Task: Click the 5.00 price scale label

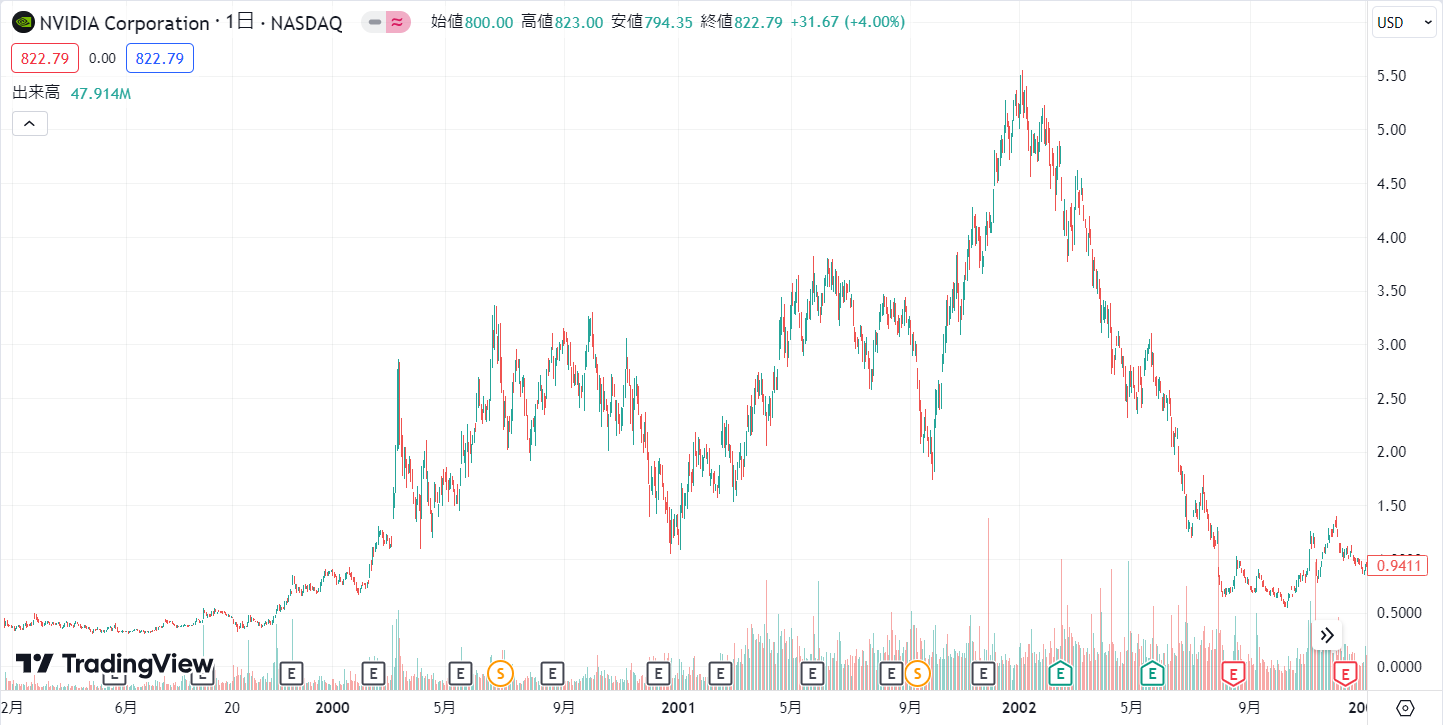Action: pos(1393,130)
